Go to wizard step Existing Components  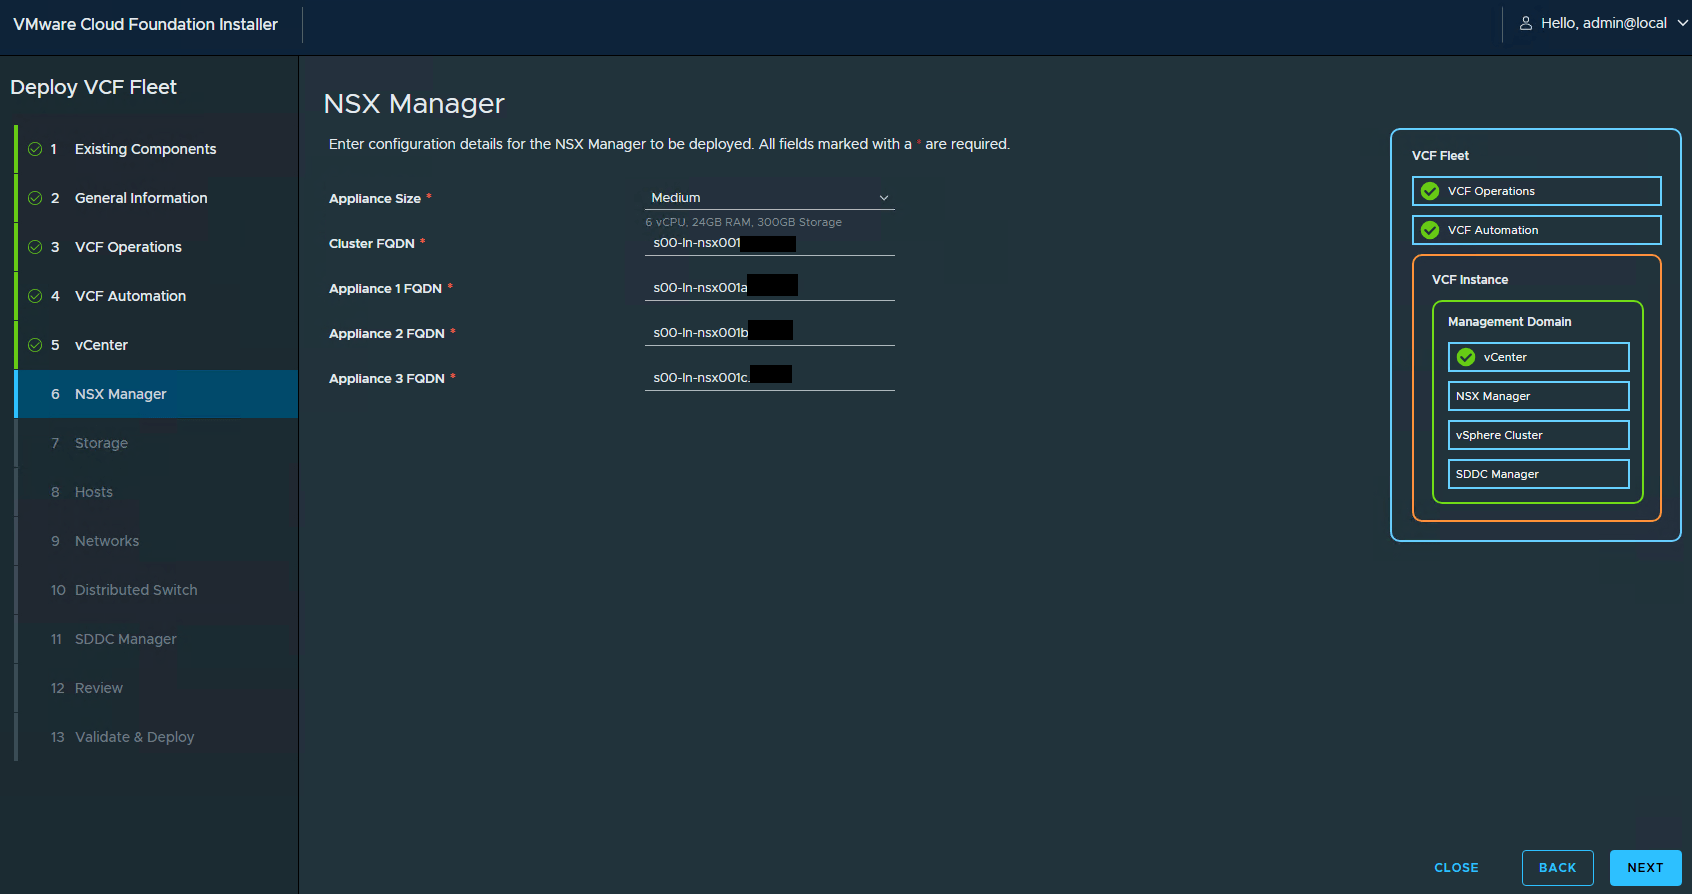pos(156,149)
